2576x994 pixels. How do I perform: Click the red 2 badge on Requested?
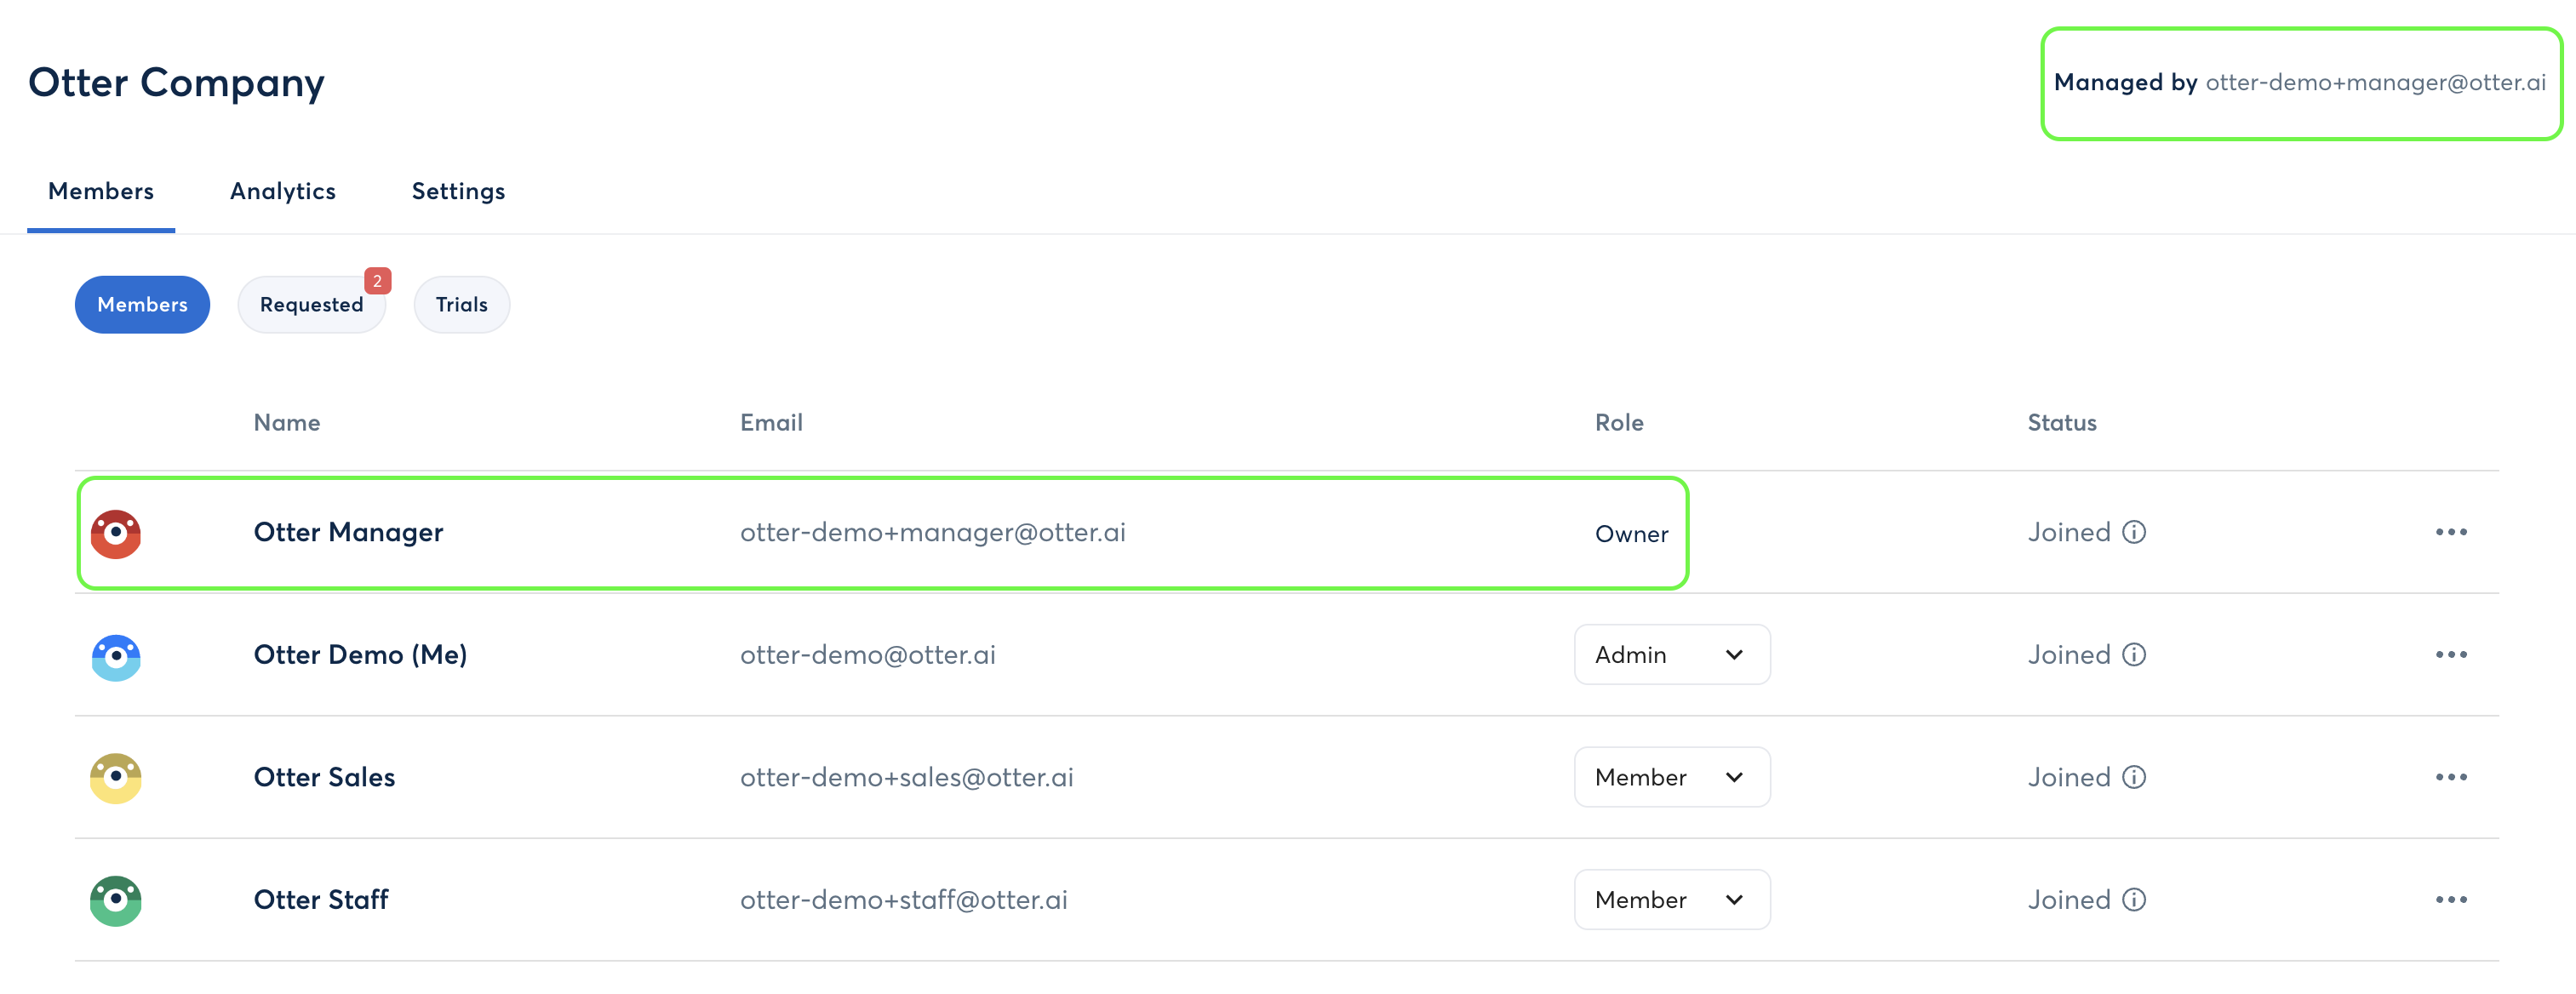tap(377, 281)
